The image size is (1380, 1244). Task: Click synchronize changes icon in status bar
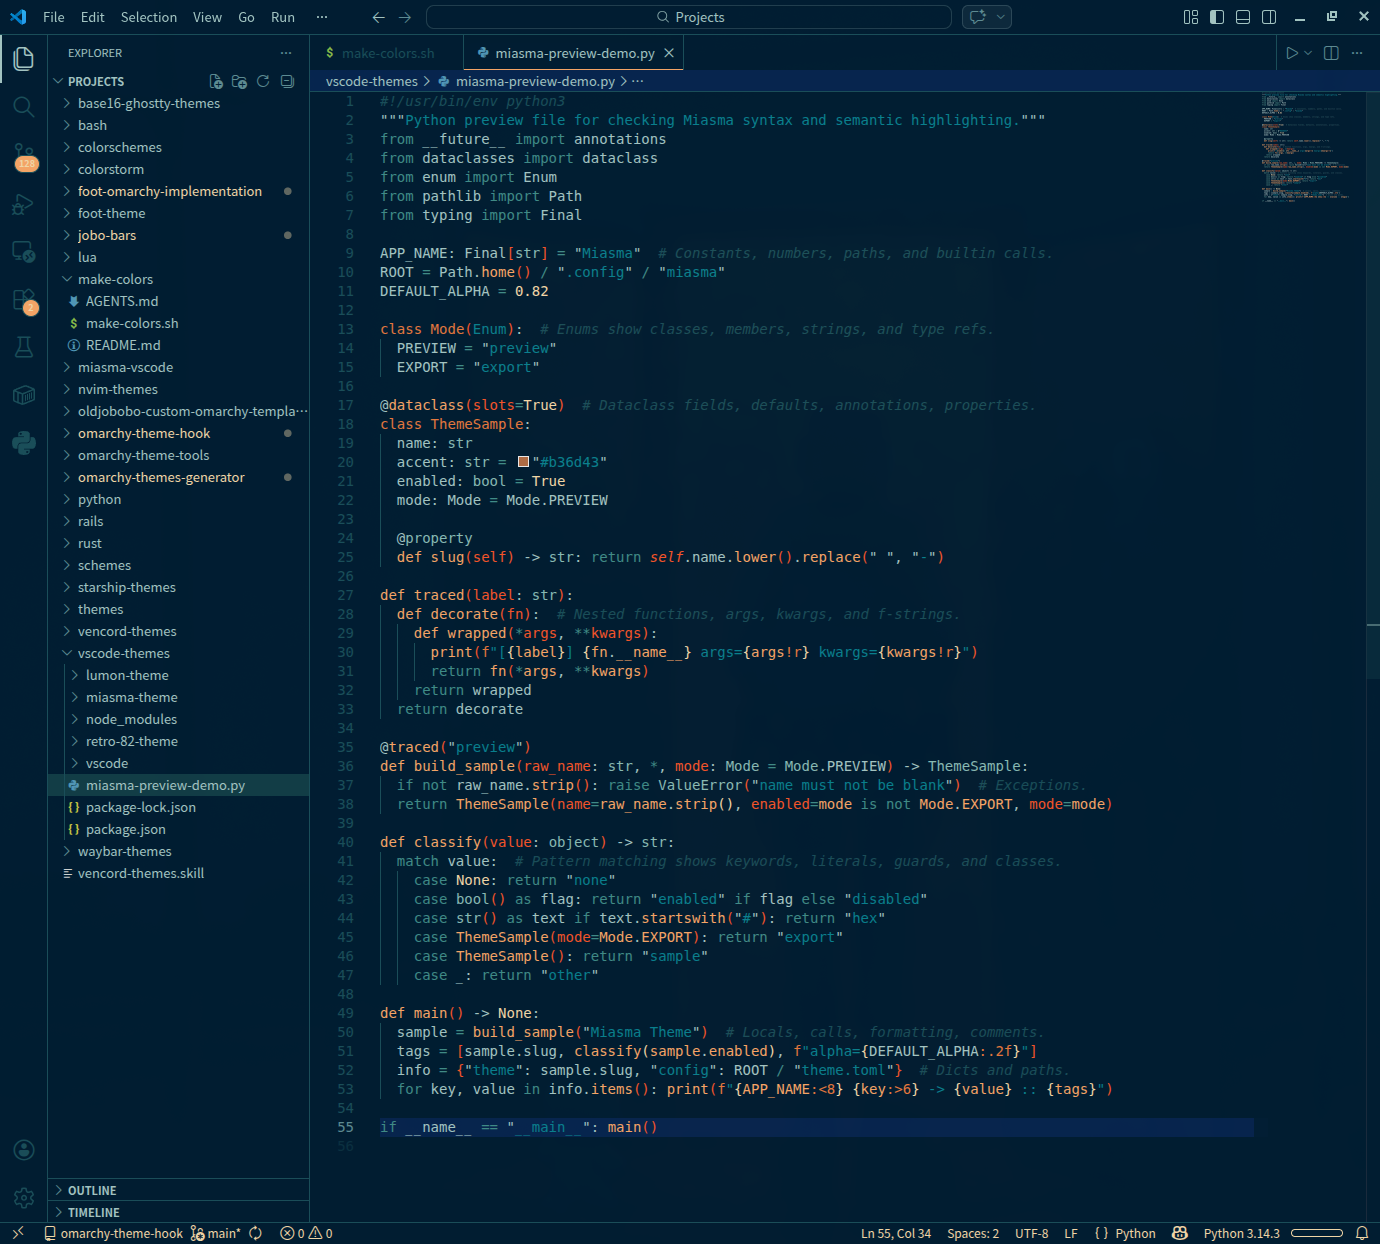click(x=256, y=1233)
